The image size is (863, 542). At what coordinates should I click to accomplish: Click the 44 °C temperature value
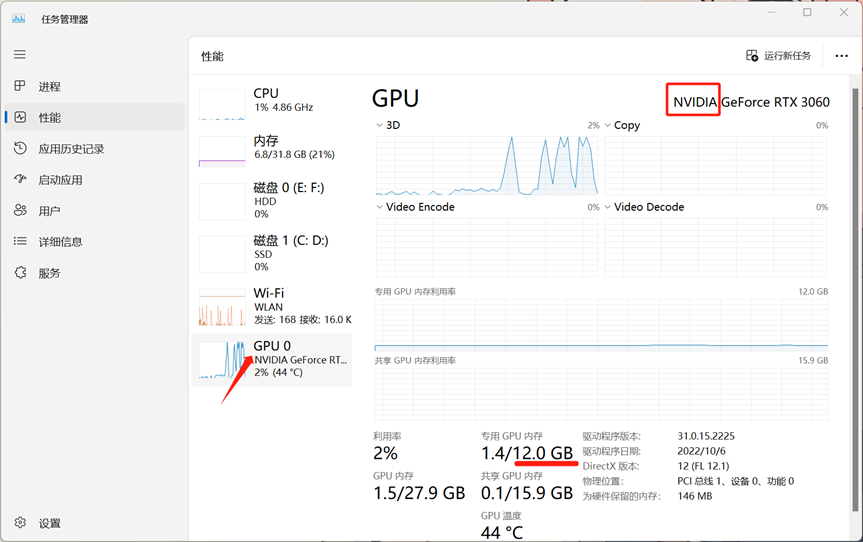[502, 533]
